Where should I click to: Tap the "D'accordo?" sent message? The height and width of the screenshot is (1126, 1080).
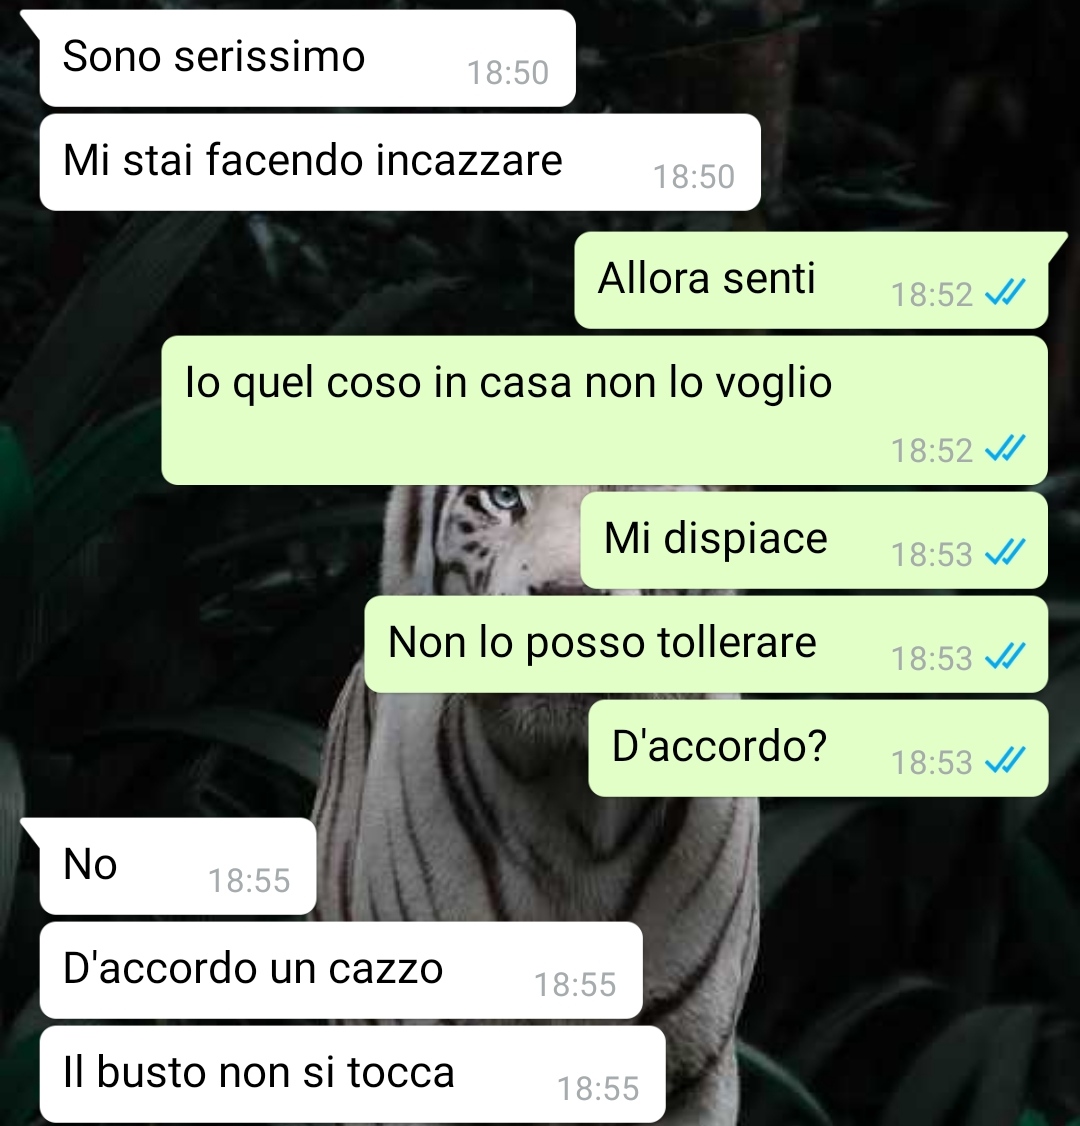point(818,748)
